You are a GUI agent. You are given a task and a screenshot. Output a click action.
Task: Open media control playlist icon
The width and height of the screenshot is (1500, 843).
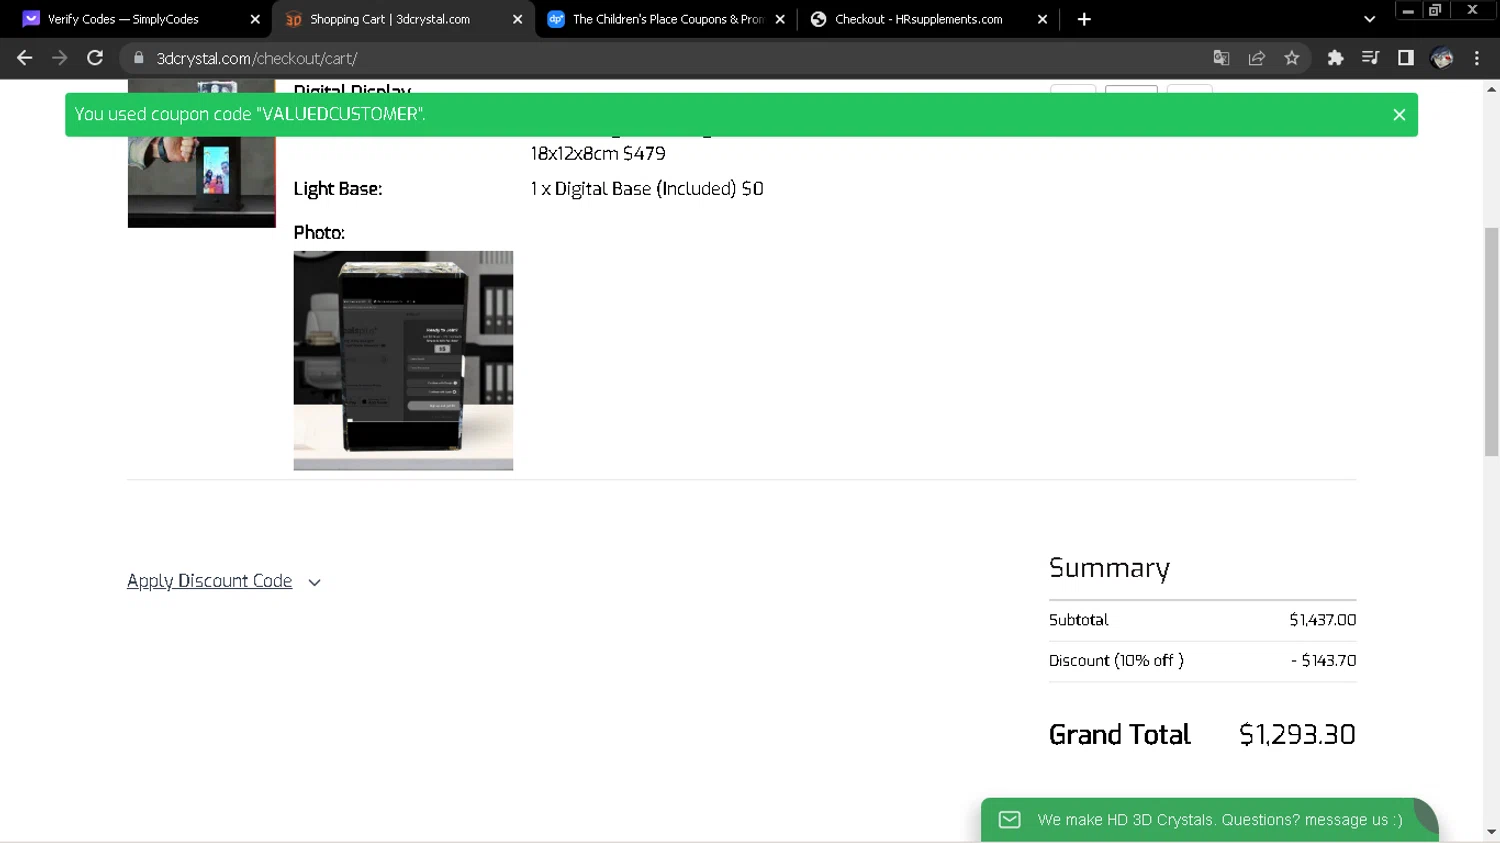click(x=1370, y=58)
